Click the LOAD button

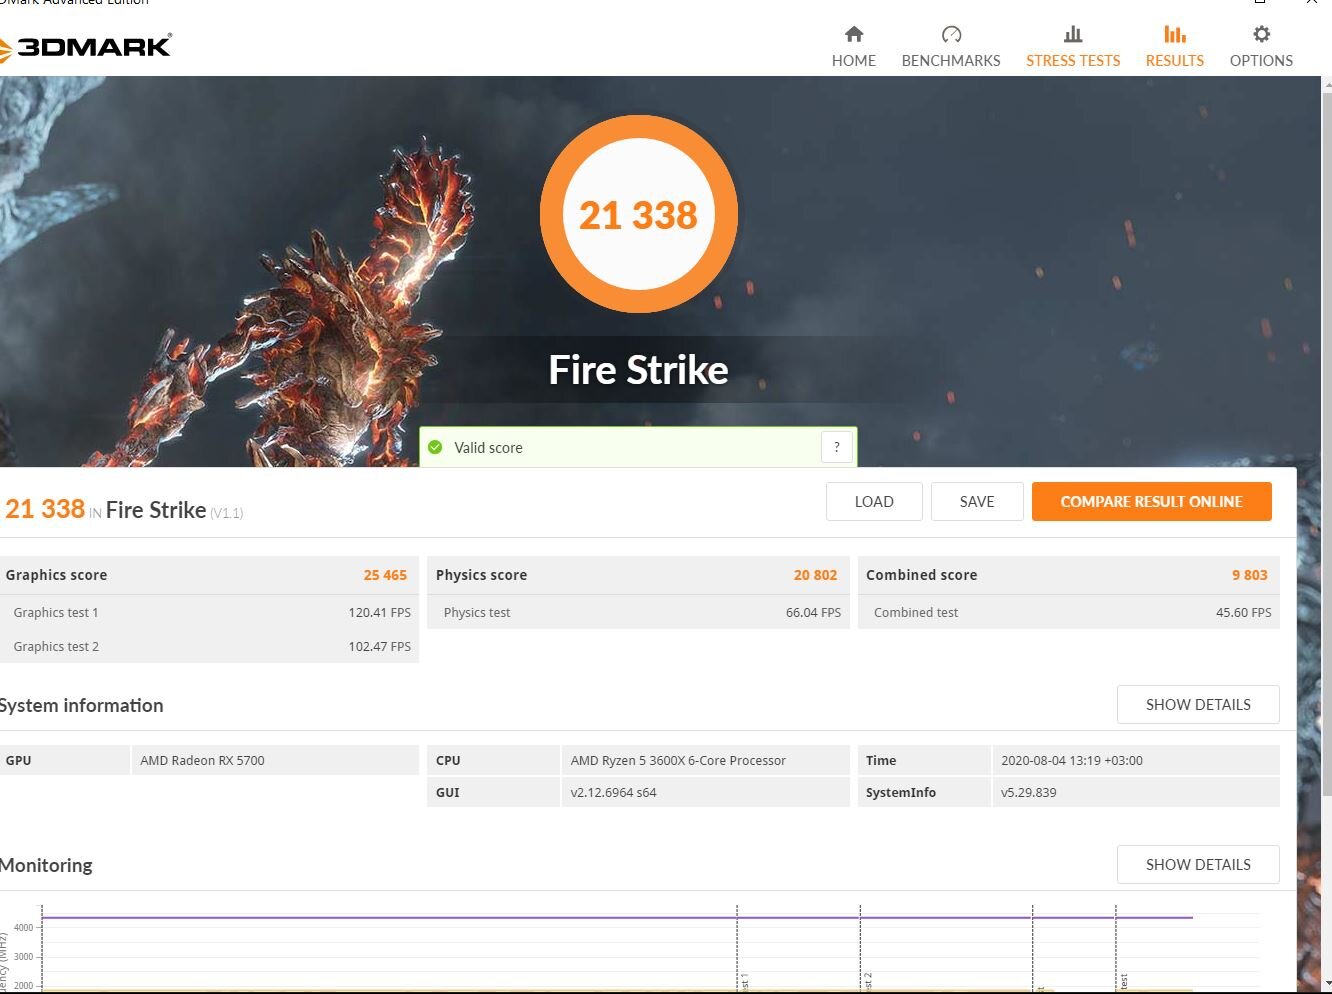(874, 502)
